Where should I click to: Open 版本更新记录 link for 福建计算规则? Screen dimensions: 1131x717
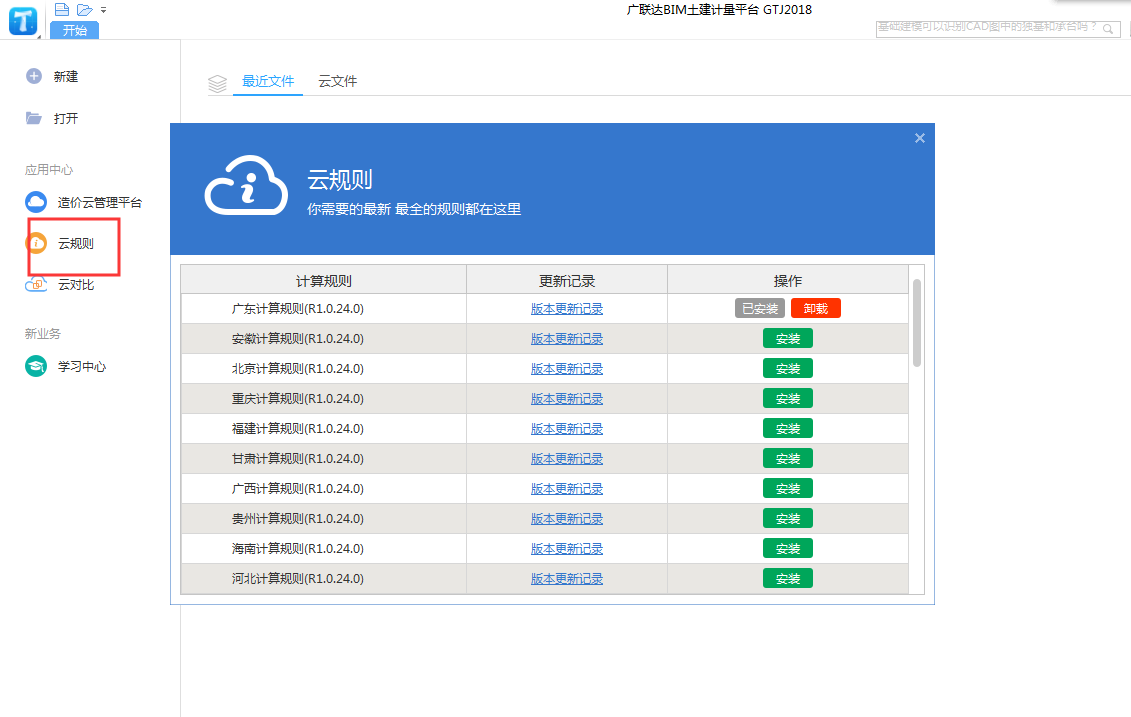[x=567, y=428]
